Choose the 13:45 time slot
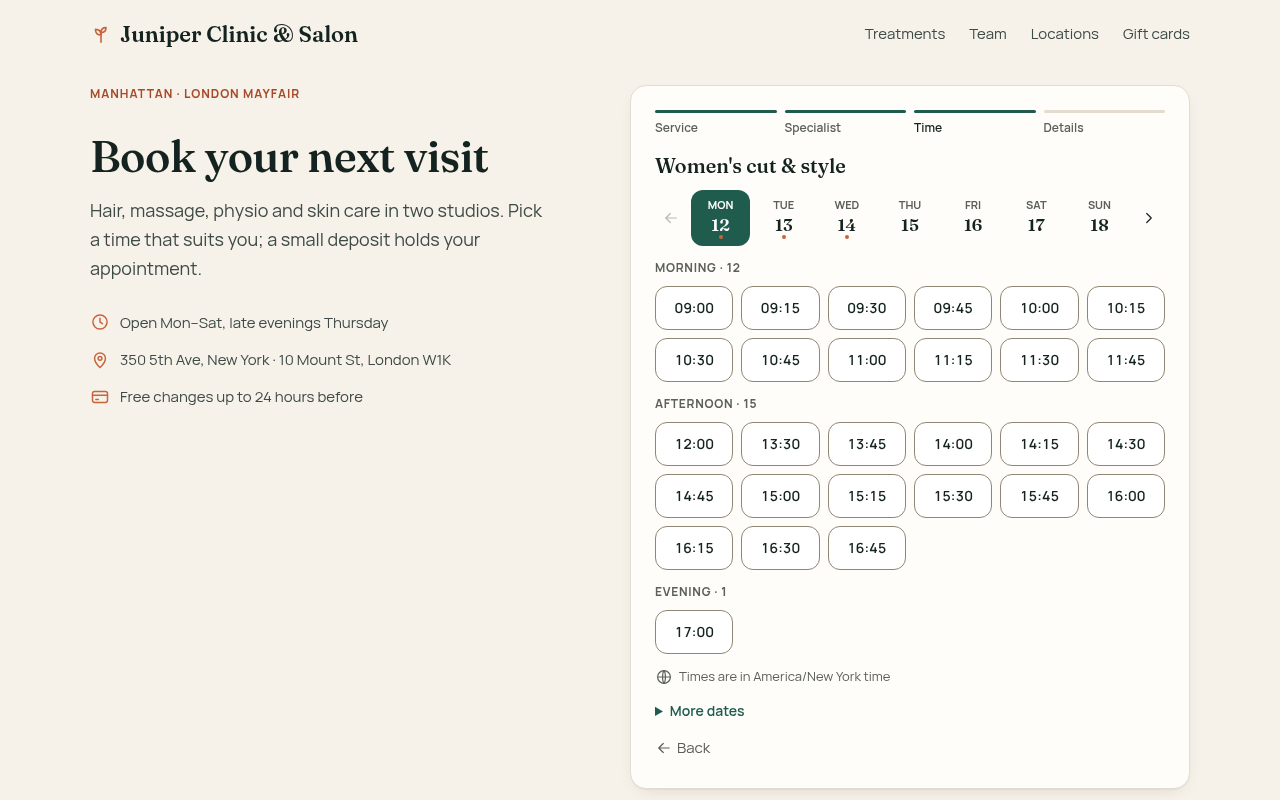 (x=867, y=444)
